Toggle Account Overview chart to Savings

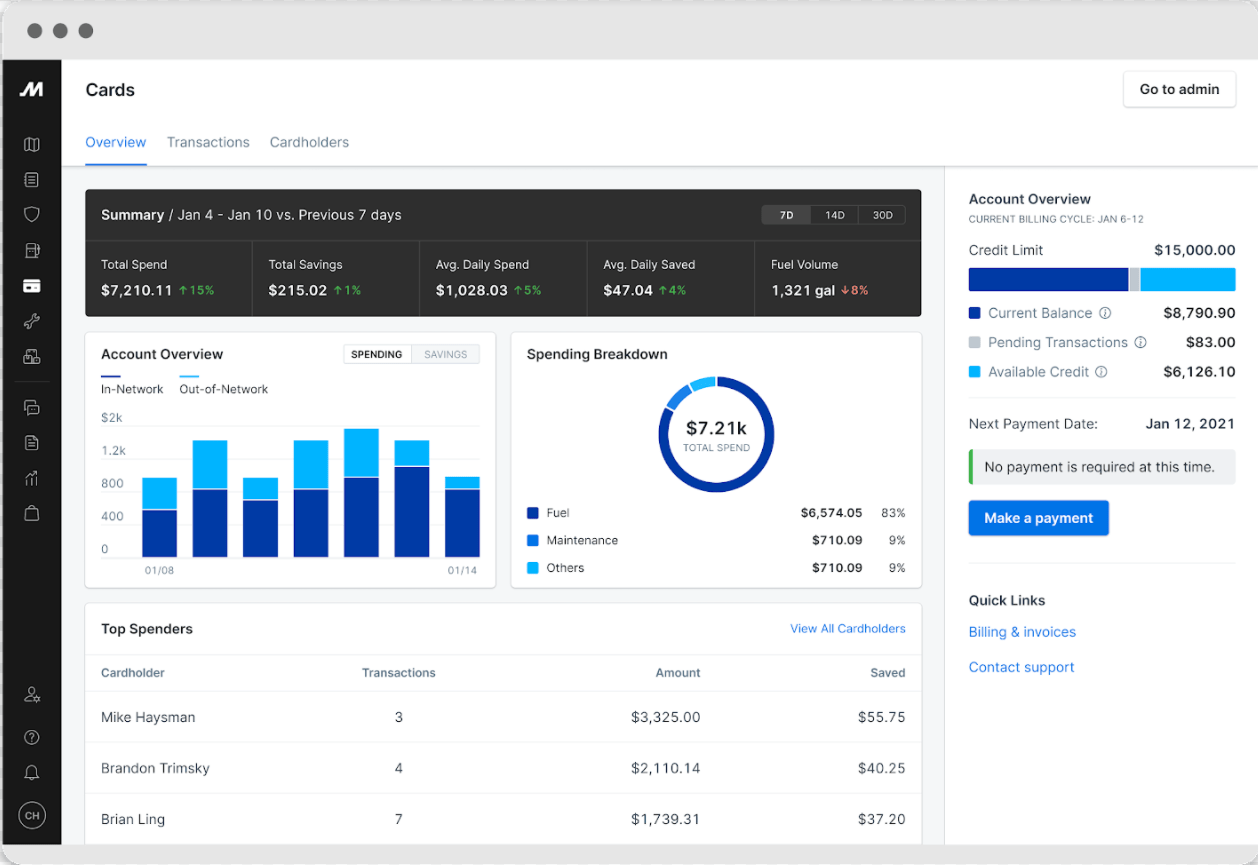point(445,354)
